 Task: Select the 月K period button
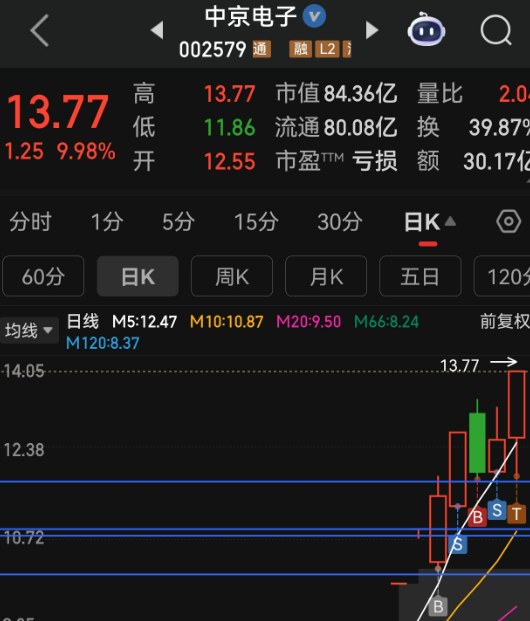click(x=326, y=276)
